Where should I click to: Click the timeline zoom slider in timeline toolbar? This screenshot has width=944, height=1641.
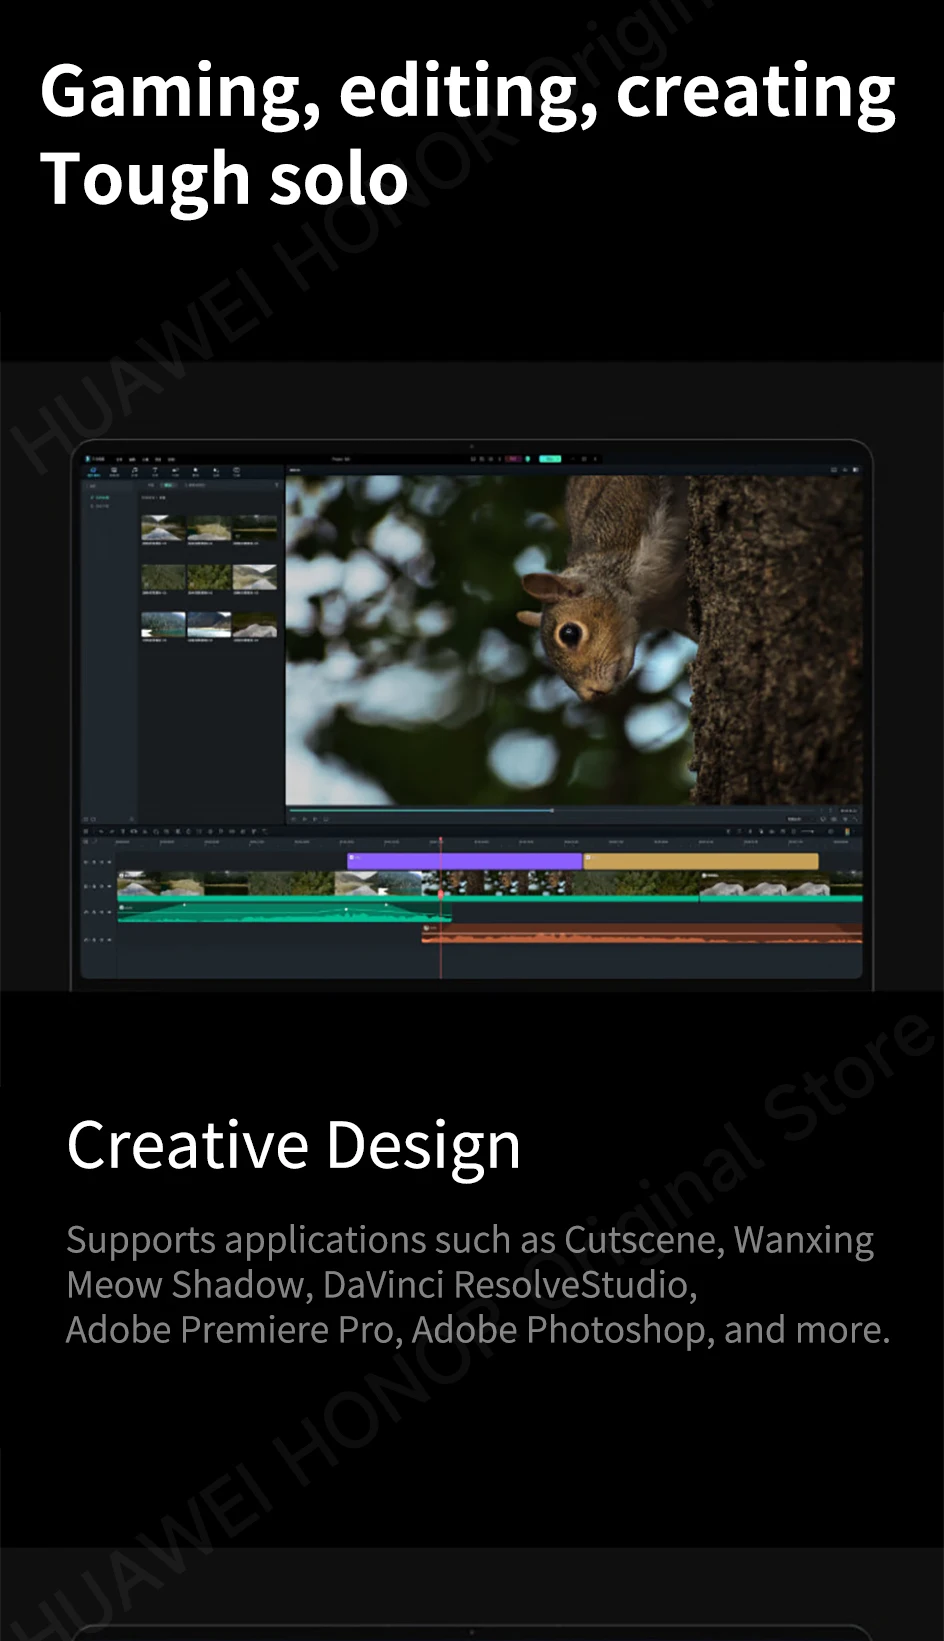click(x=807, y=831)
